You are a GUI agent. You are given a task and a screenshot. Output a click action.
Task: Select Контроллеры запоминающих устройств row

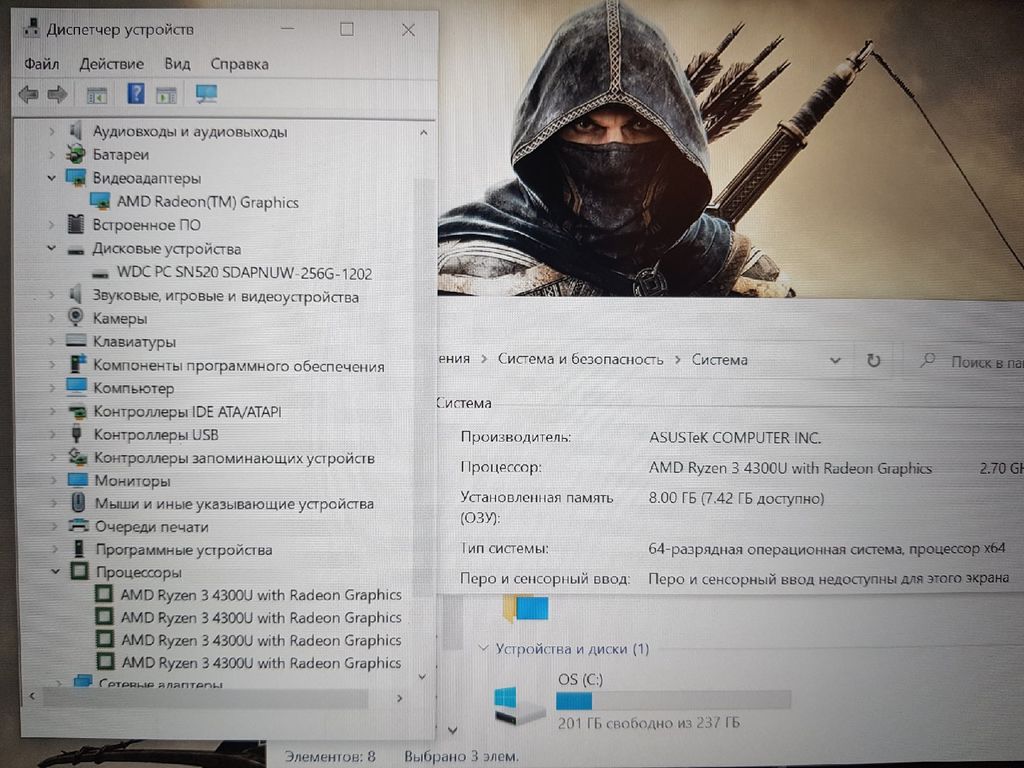tap(234, 458)
